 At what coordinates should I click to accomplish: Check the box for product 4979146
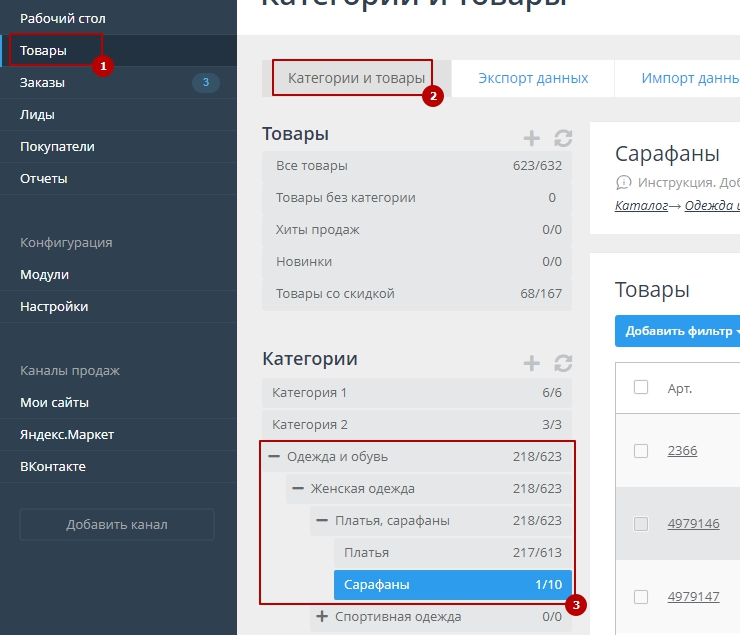tap(641, 524)
